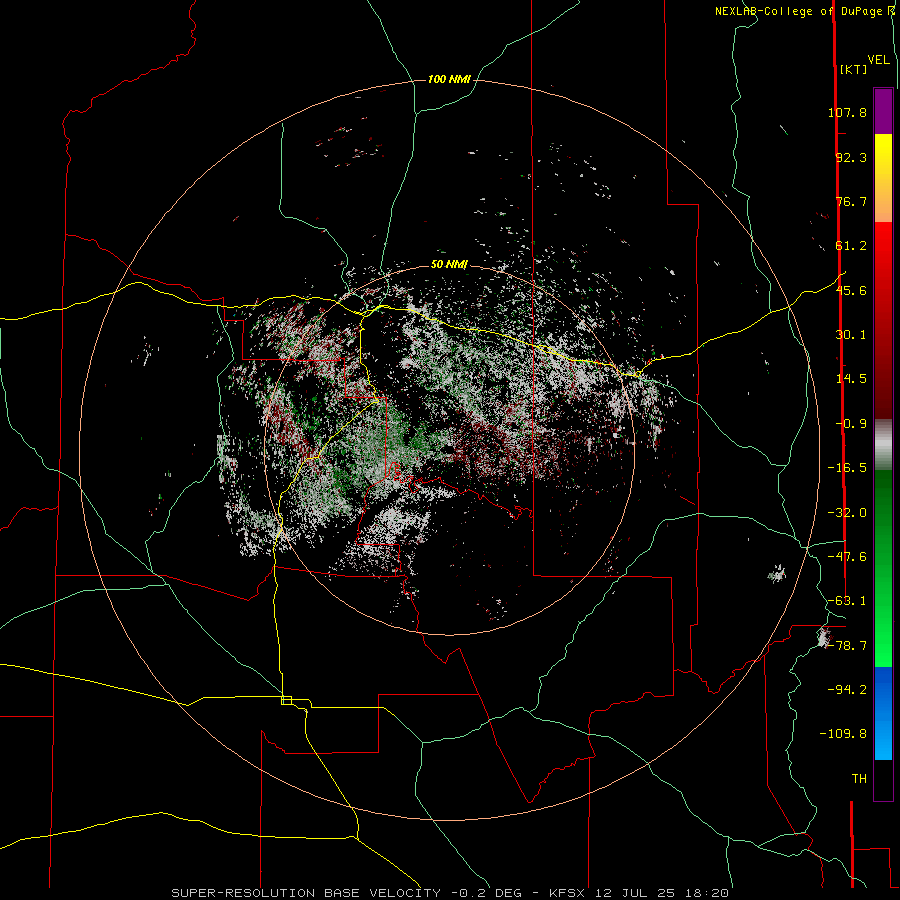Select the 92.3 value on velocity scale
Image resolution: width=900 pixels, height=900 pixels.
tap(851, 157)
